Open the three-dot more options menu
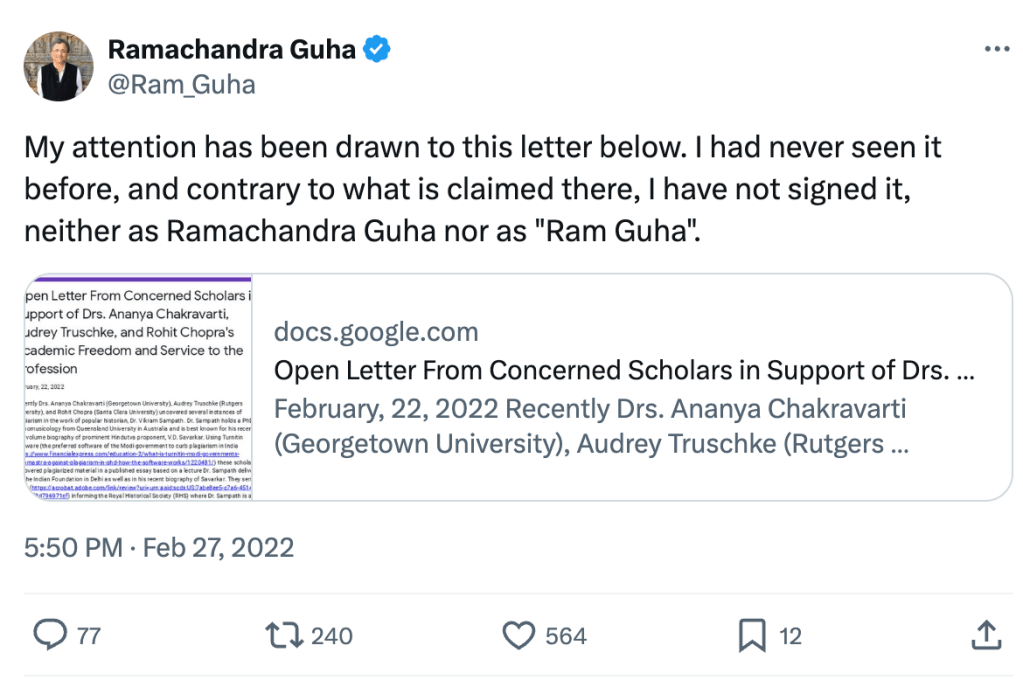Image resolution: width=1023 pixels, height=680 pixels. [x=996, y=48]
